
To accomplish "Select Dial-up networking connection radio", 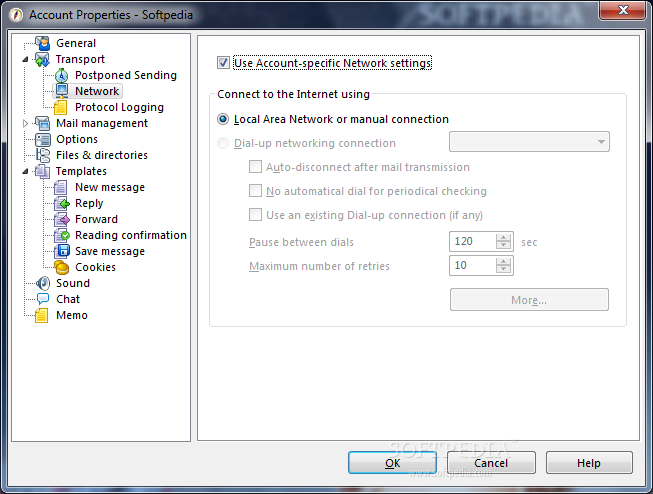I will pyautogui.click(x=223, y=143).
